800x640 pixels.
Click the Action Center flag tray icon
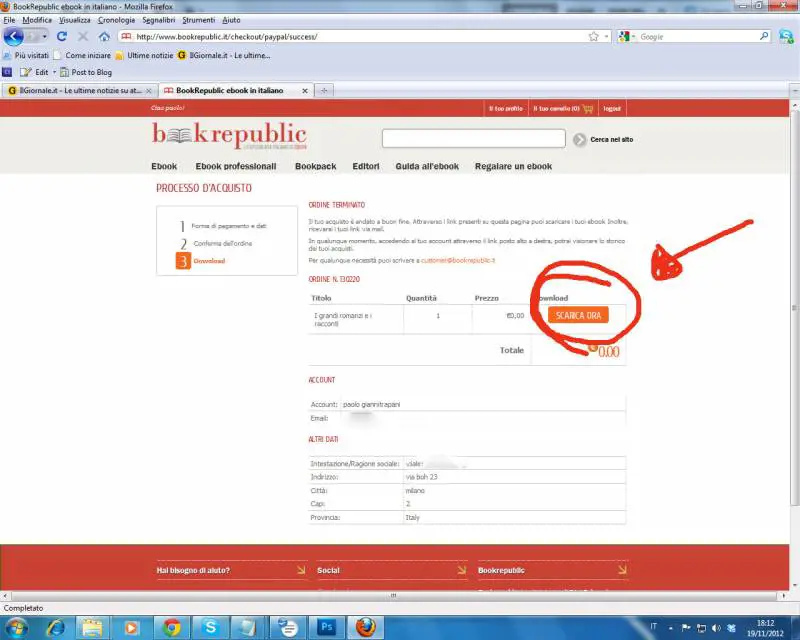click(x=686, y=628)
